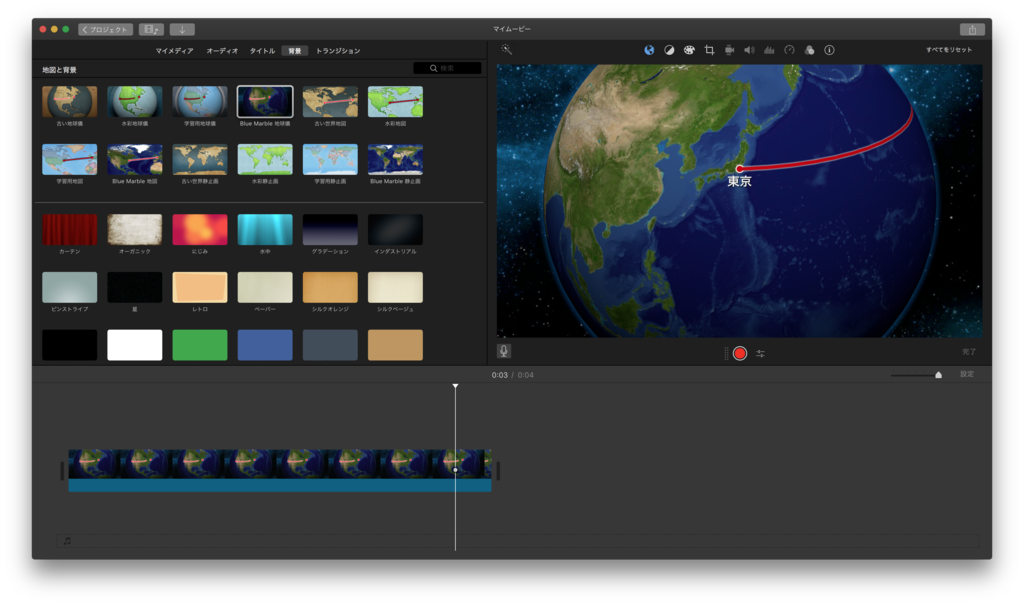
Task: Select the 古い世界地図 map thumbnail
Action: (330, 102)
